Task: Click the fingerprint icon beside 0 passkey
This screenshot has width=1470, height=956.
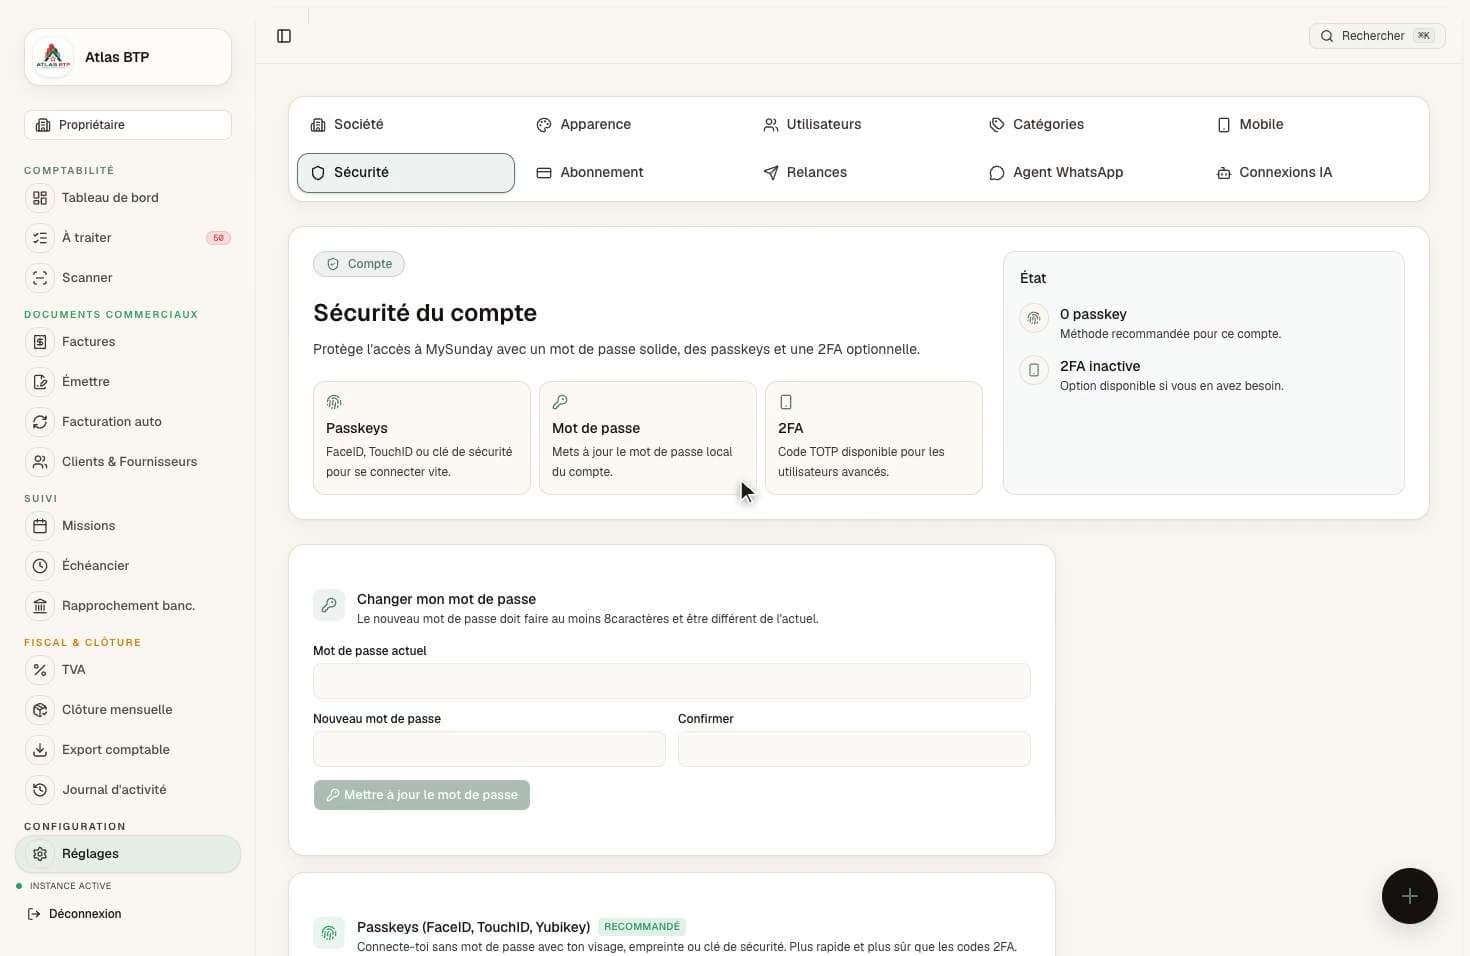Action: coord(1034,318)
